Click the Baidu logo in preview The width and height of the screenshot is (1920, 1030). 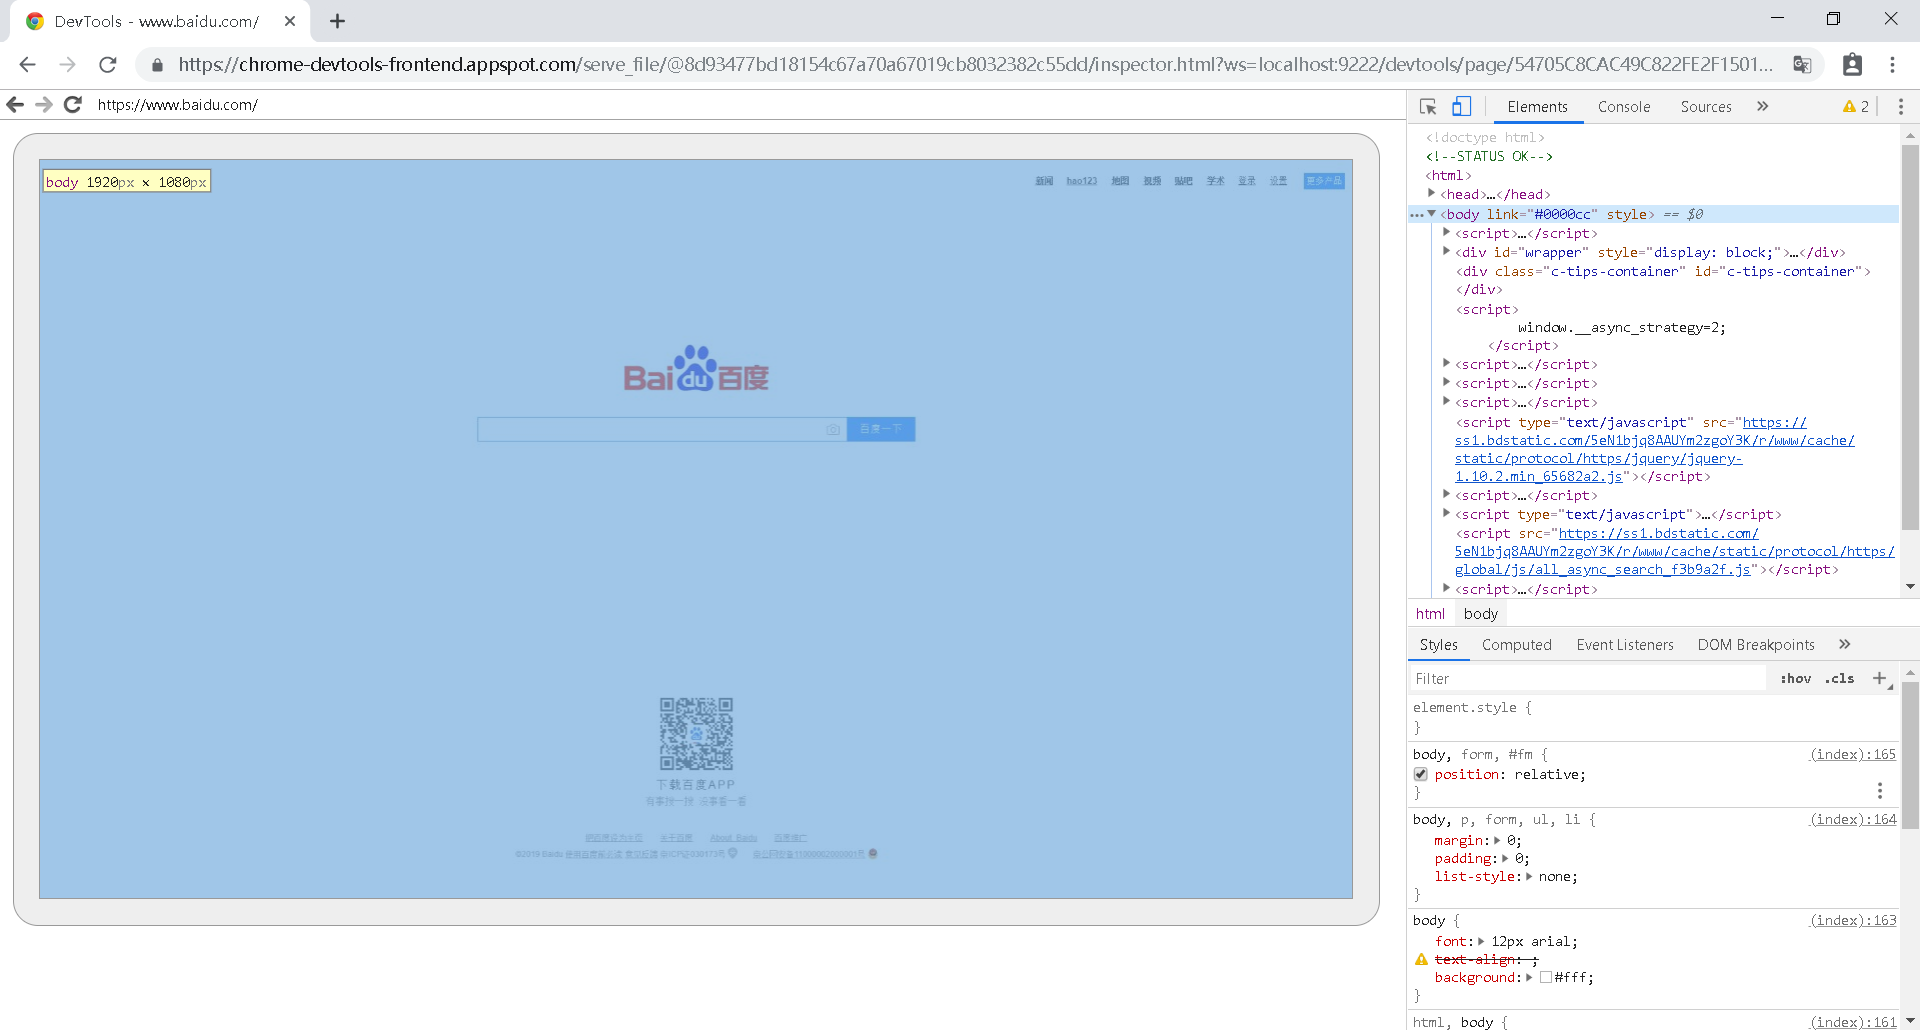[696, 369]
